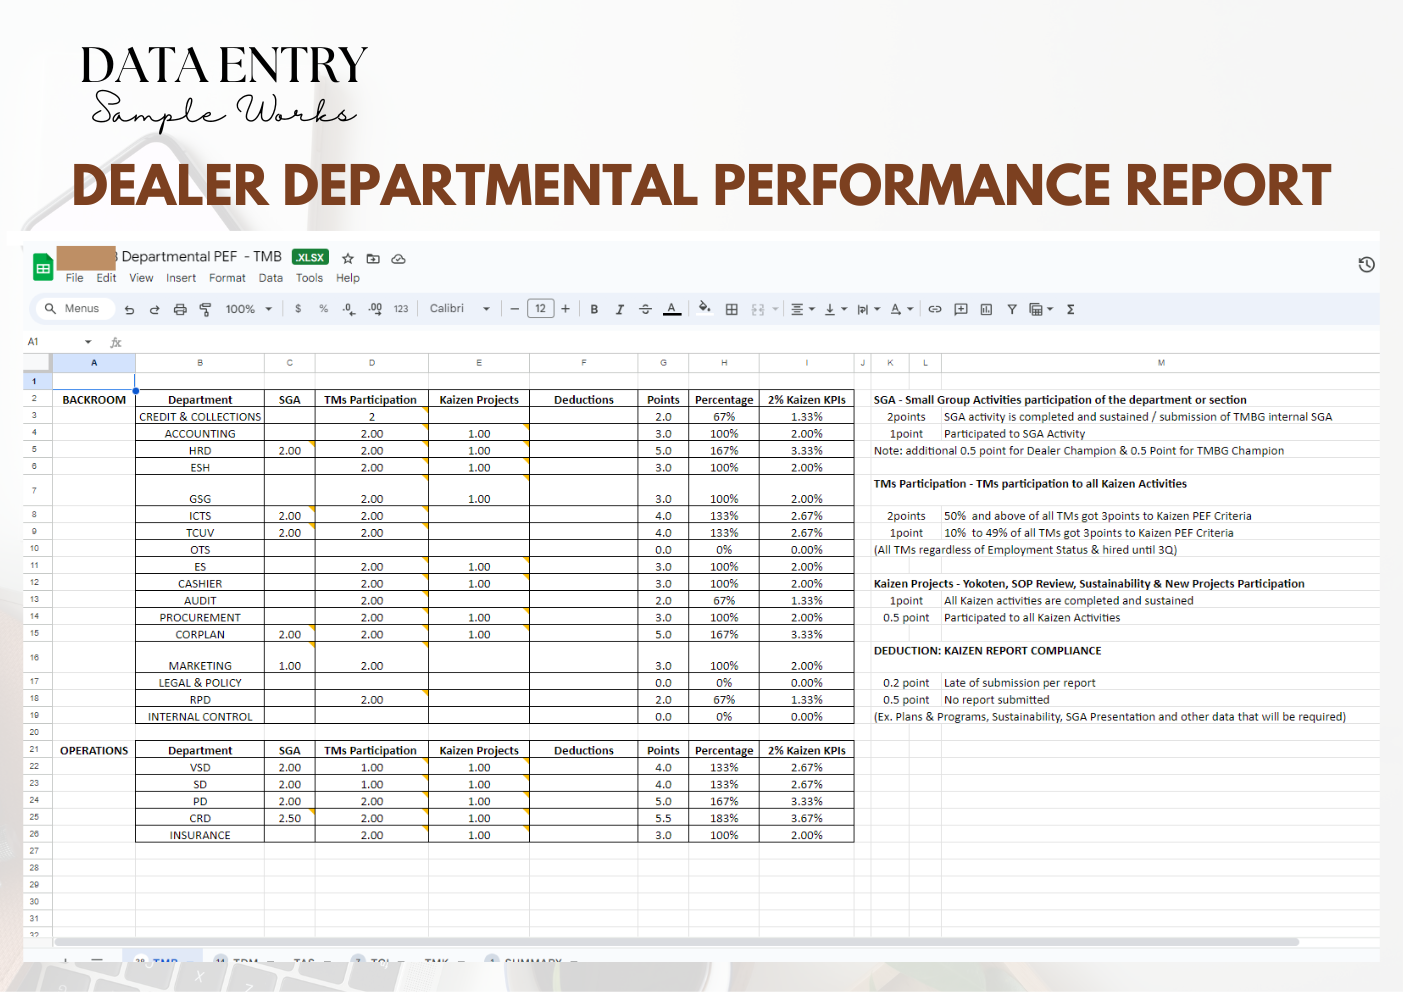Select the BACKROOM cell

pos(94,399)
